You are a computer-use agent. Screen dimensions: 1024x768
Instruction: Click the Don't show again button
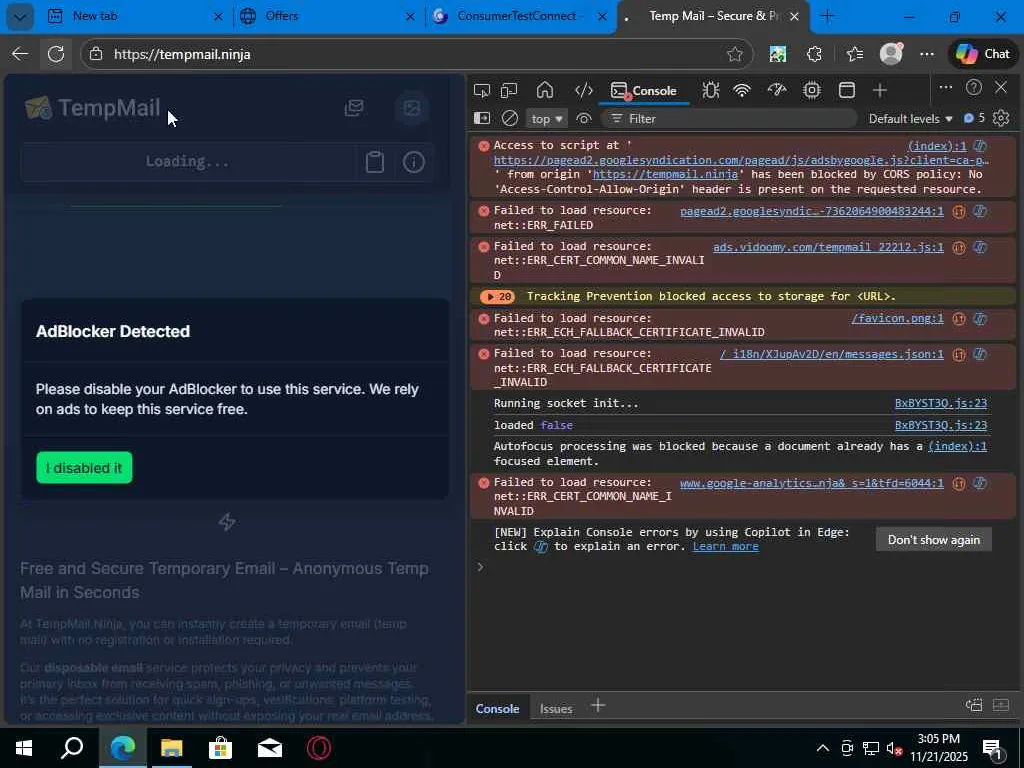[x=933, y=540]
